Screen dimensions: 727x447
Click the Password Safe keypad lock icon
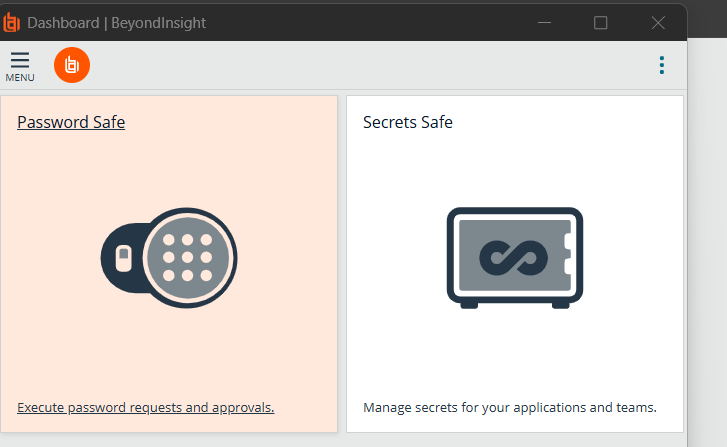point(169,258)
